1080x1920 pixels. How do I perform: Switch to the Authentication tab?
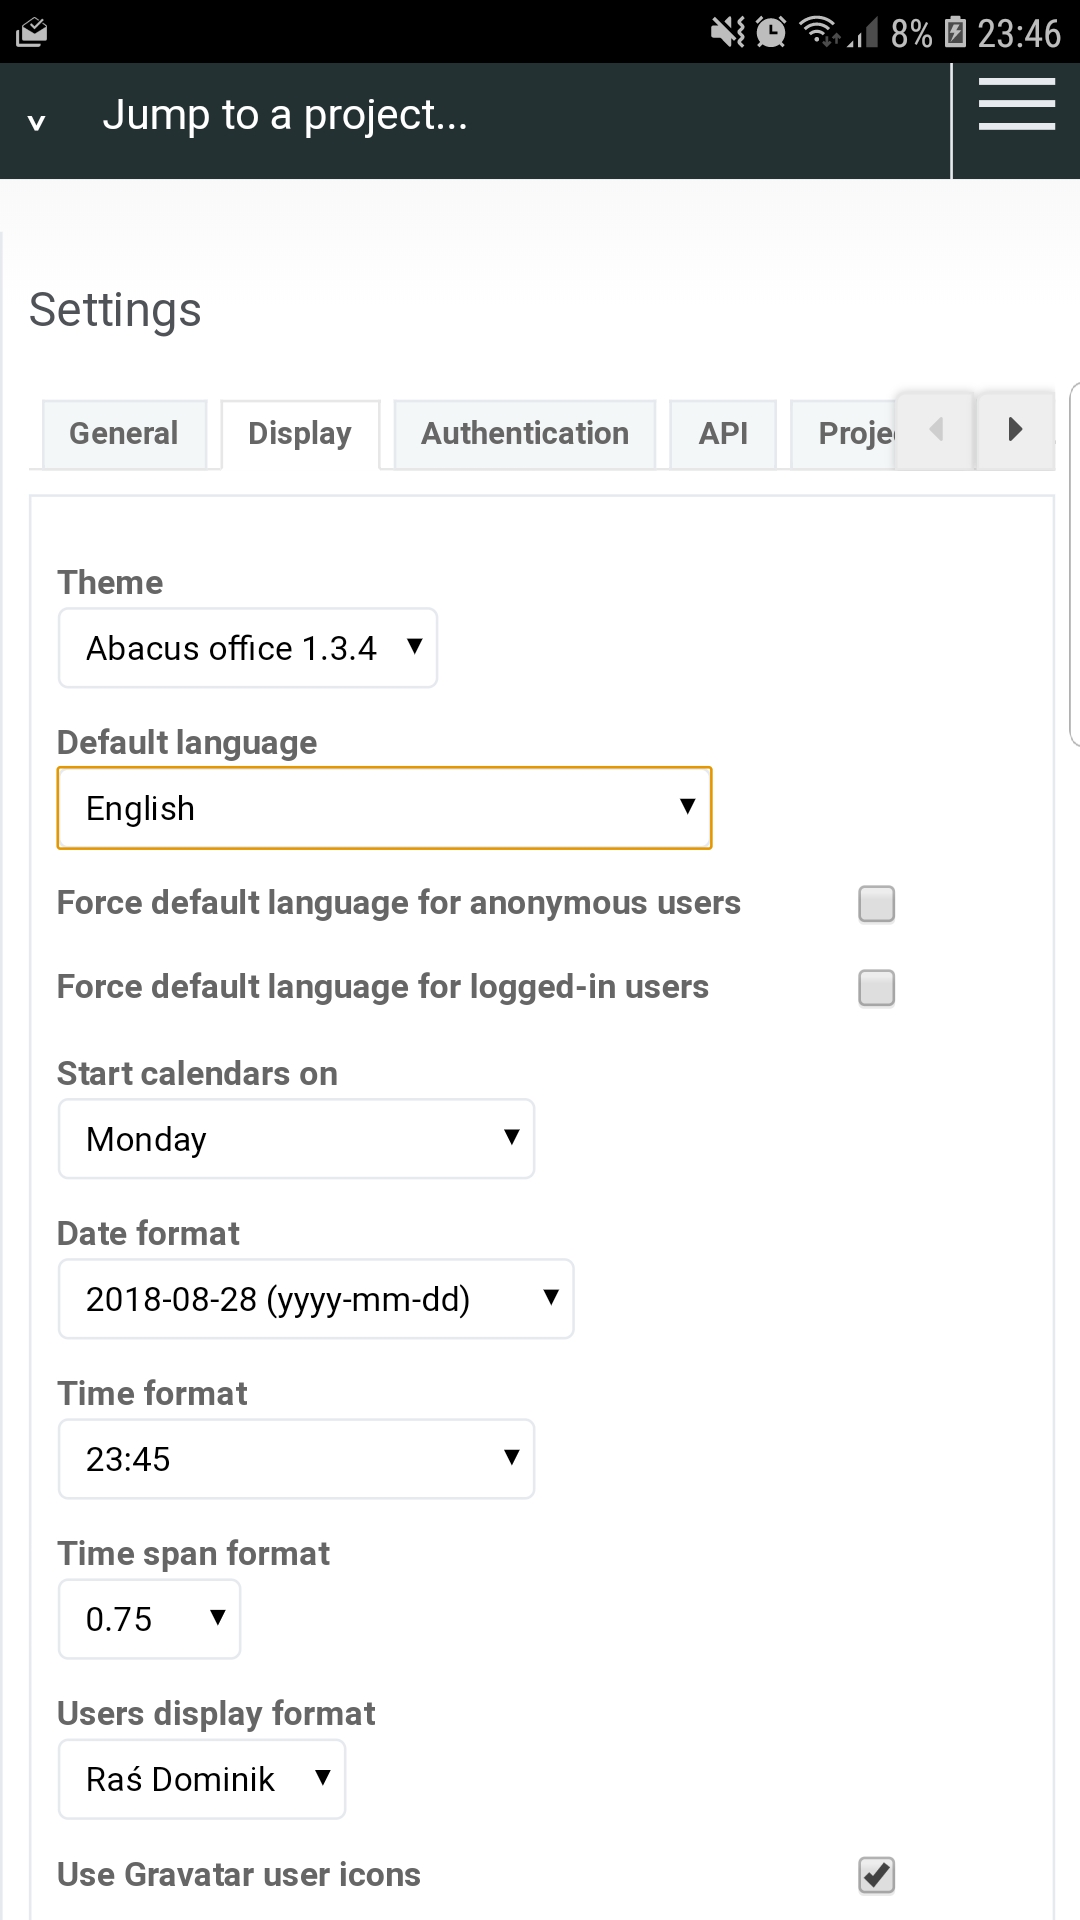525,434
